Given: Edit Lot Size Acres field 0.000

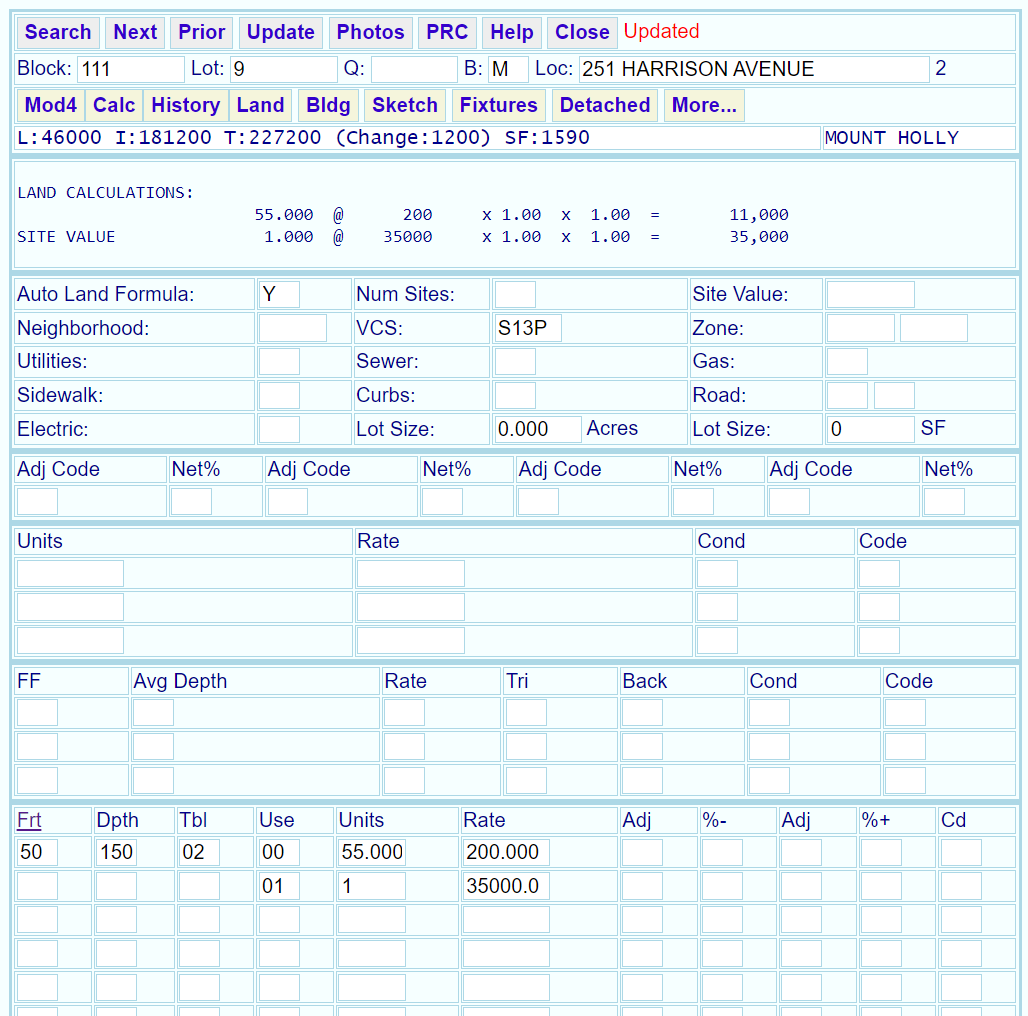Looking at the screenshot, I should click(538, 429).
